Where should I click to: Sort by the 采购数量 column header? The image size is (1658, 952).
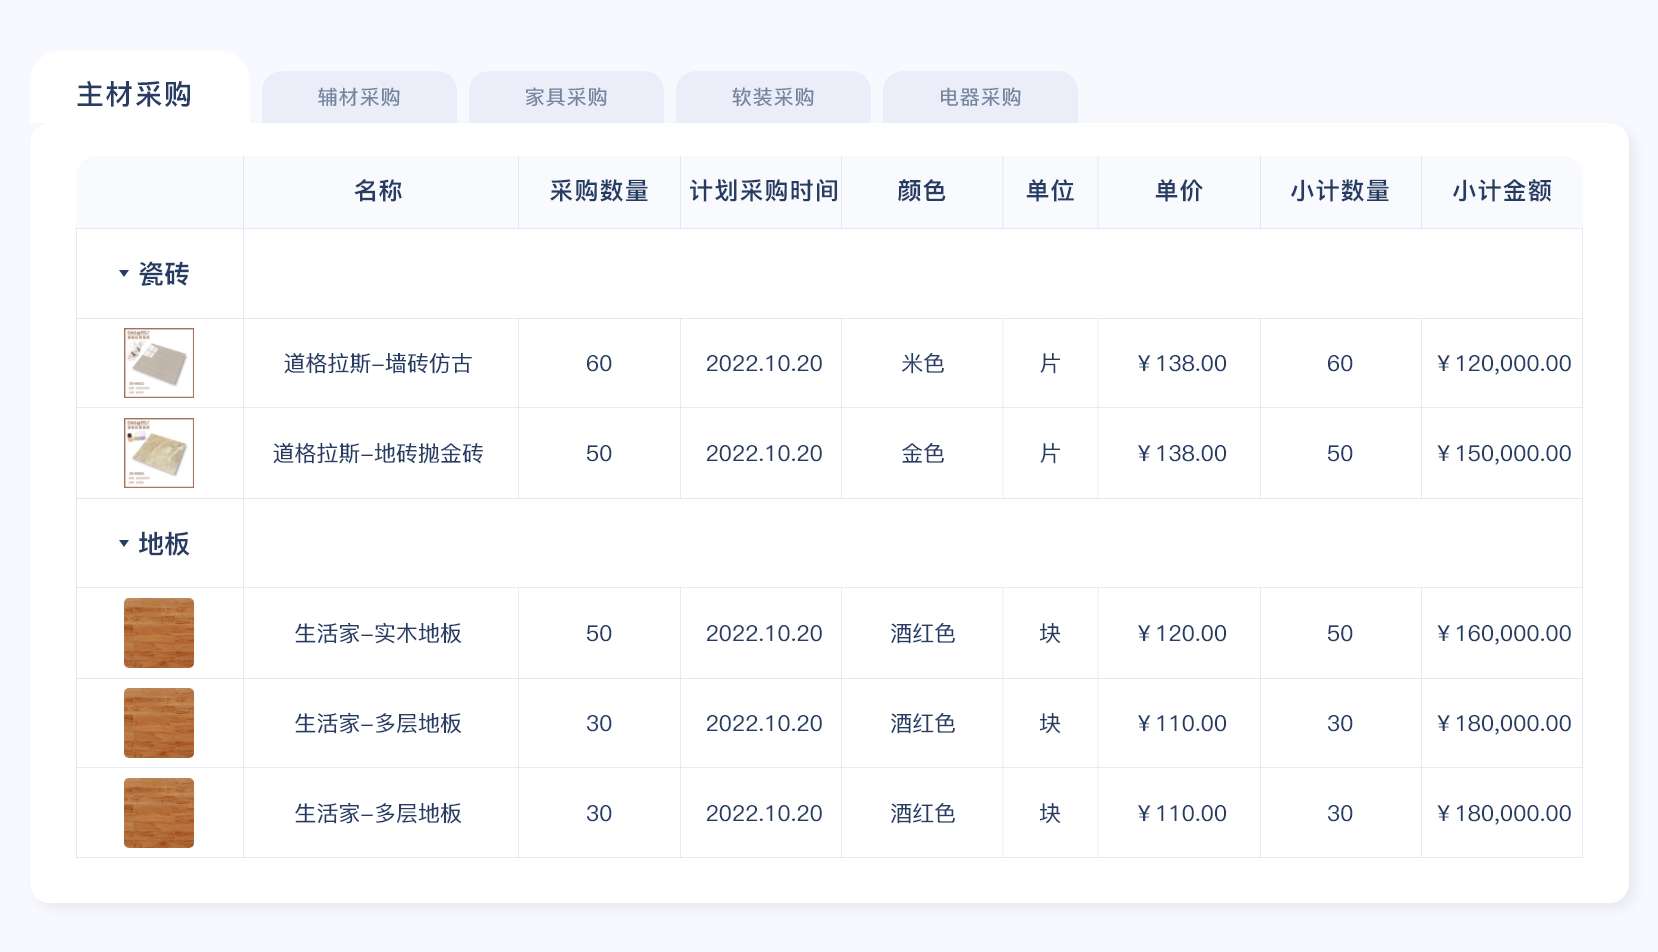[599, 191]
